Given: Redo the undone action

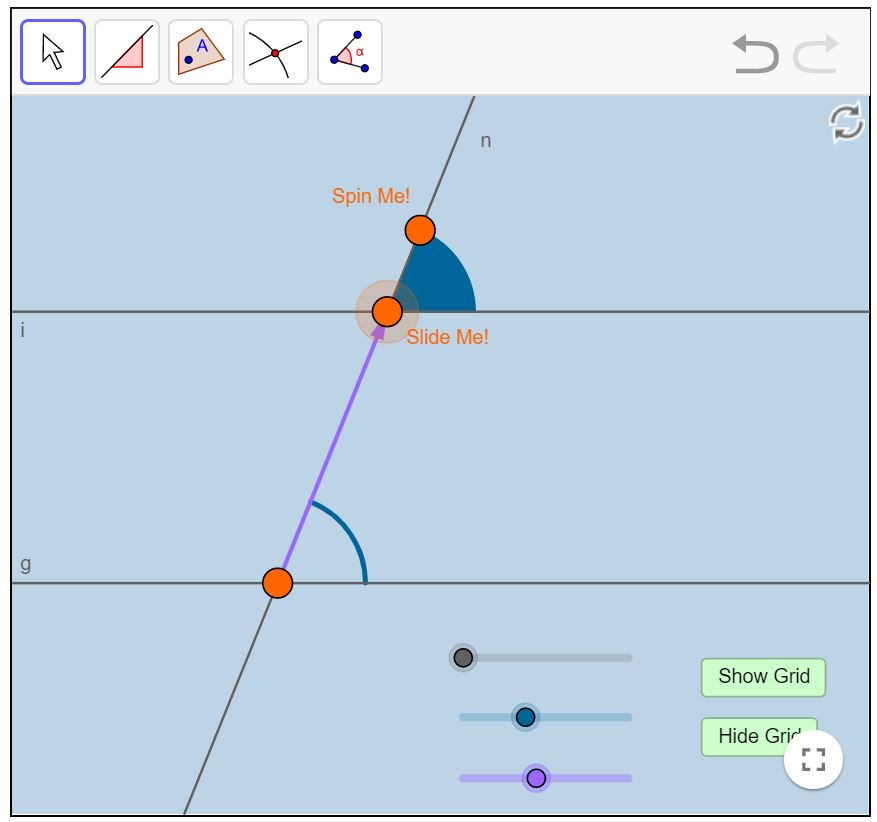Looking at the screenshot, I should point(817,54).
